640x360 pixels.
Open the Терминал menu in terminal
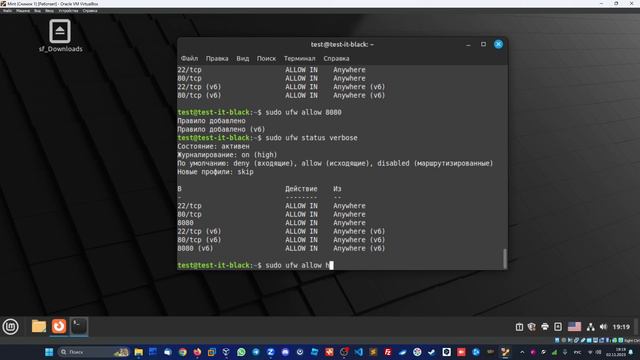click(300, 58)
